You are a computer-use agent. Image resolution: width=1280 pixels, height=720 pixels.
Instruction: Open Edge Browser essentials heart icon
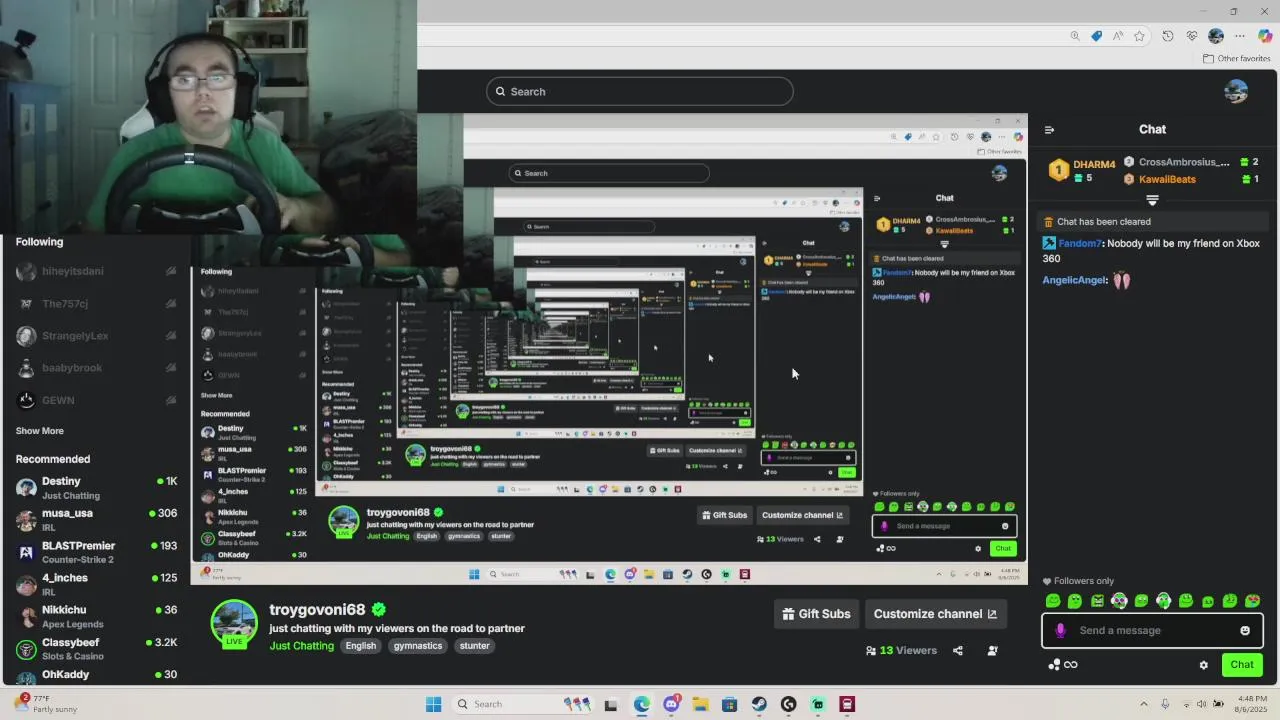pos(1192,36)
